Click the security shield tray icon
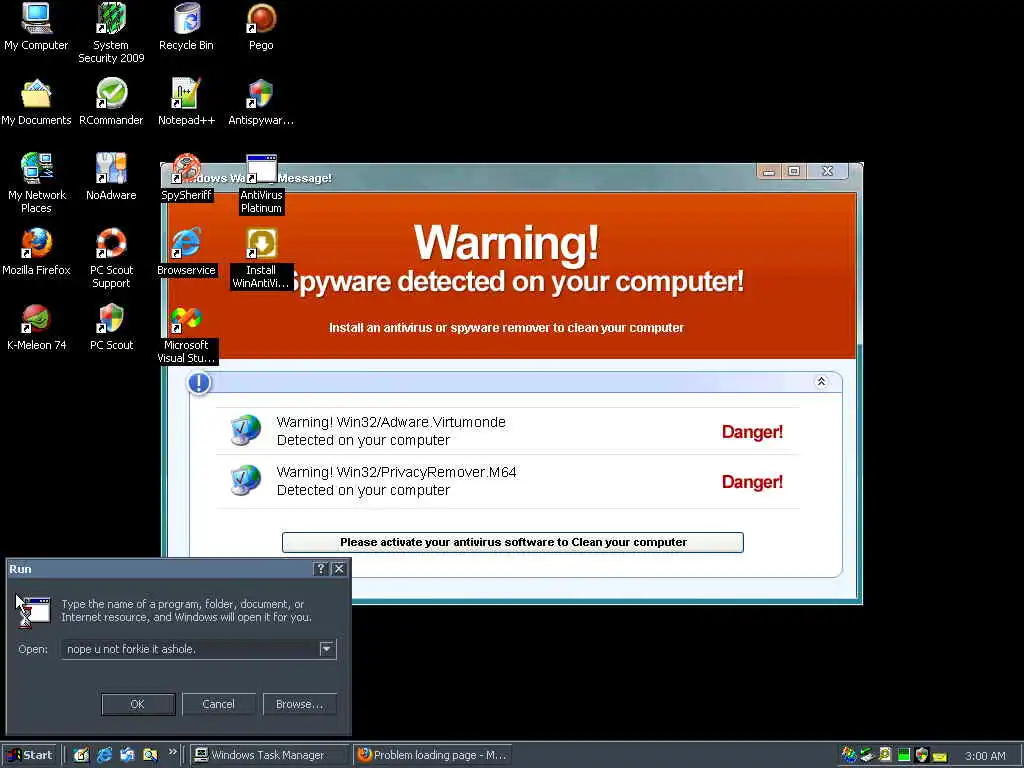 tap(922, 756)
